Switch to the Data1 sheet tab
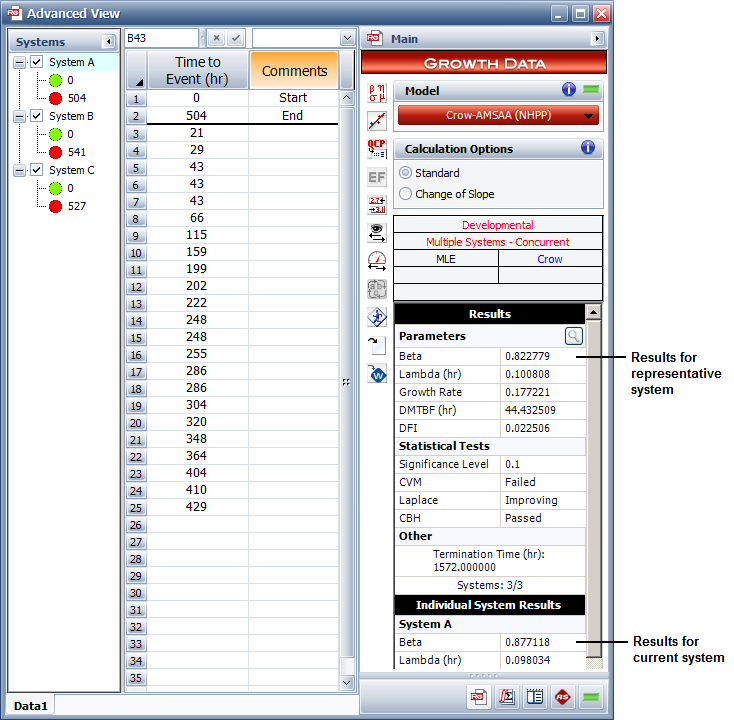Screen dimensions: 734x720 31,705
